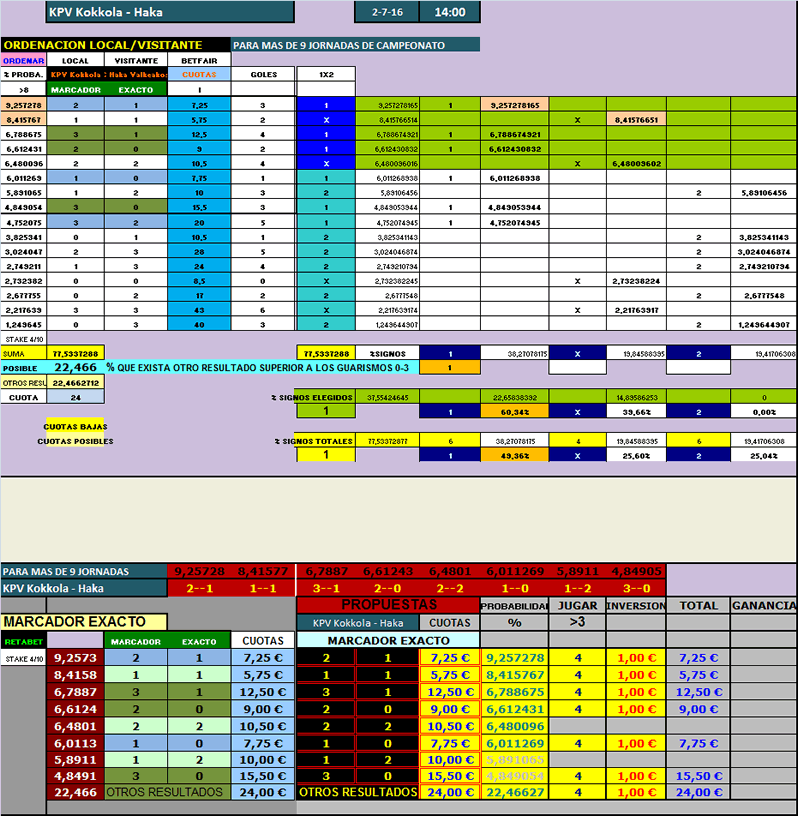Screen dimensions: 798x816
Task: Click the 25,04% cell
Action: (x=764, y=456)
